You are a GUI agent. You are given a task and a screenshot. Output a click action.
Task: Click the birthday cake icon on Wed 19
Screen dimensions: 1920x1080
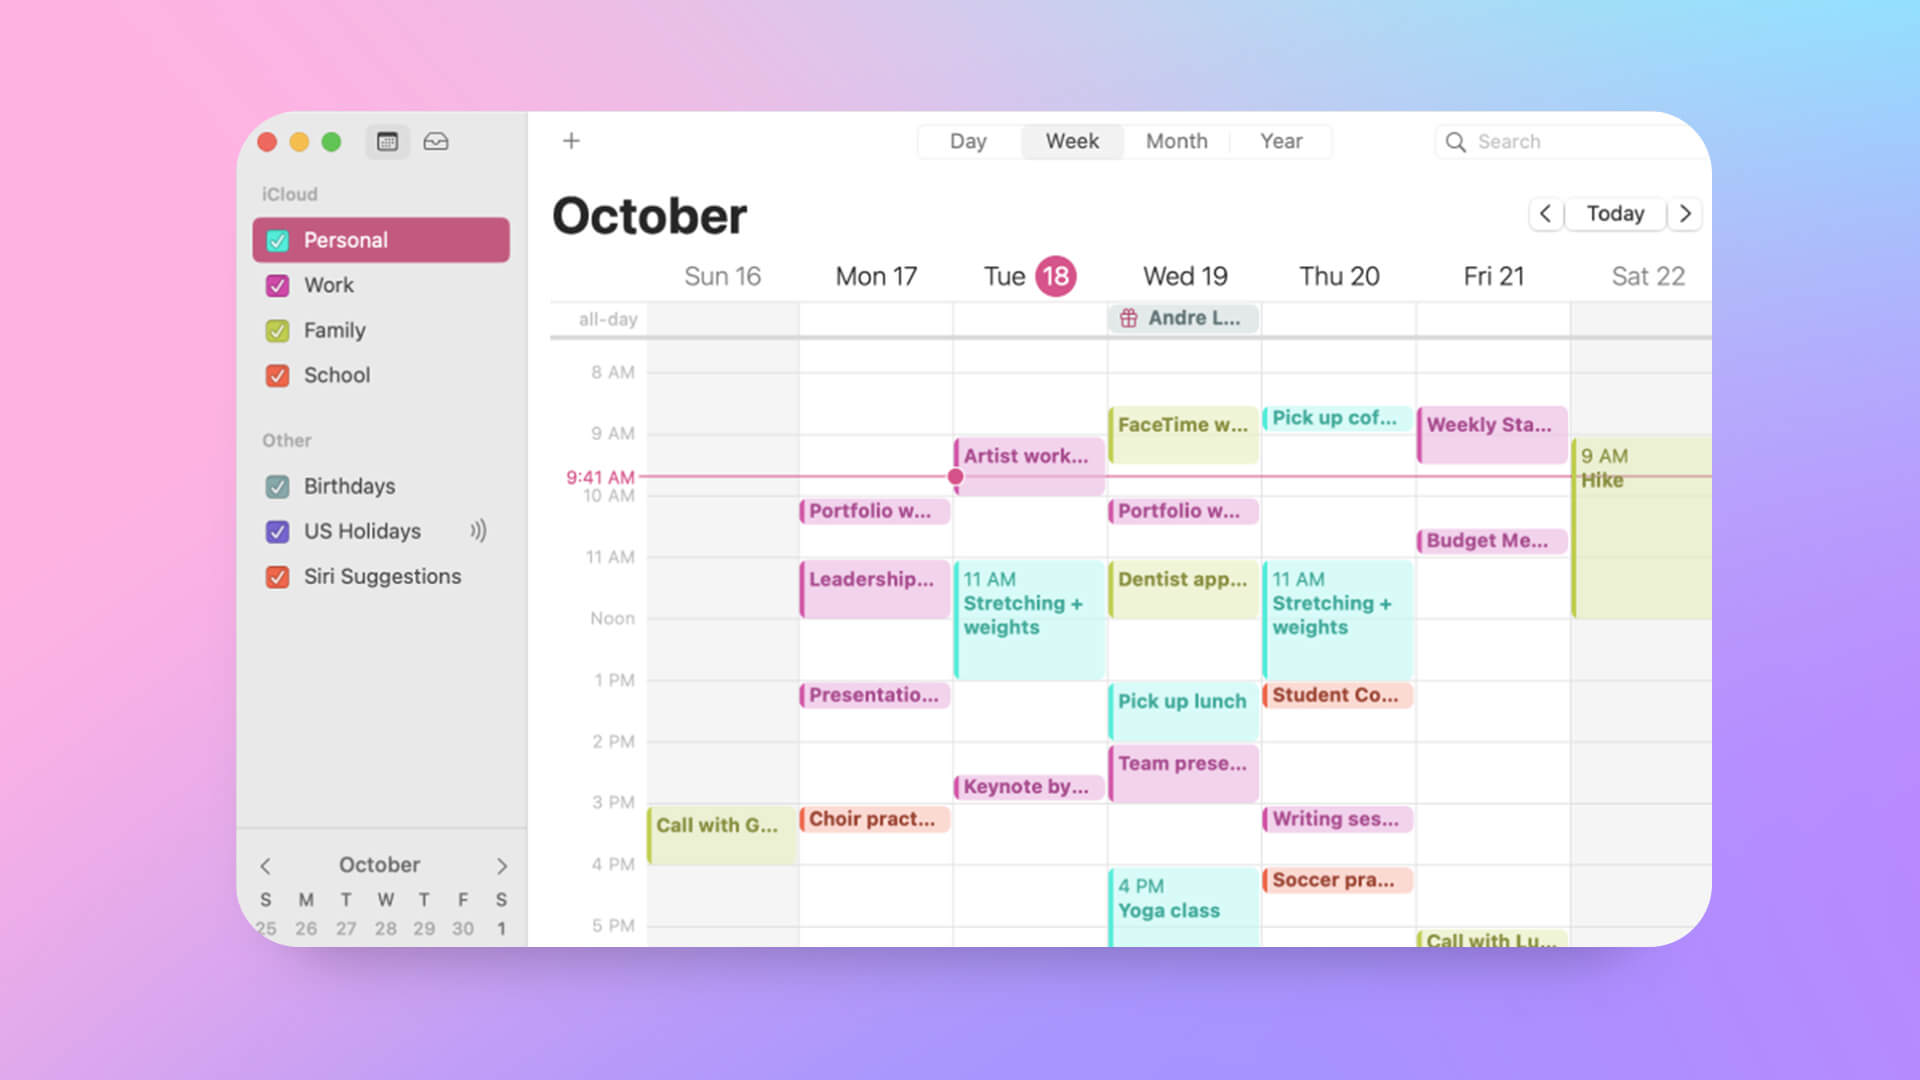coord(1127,316)
